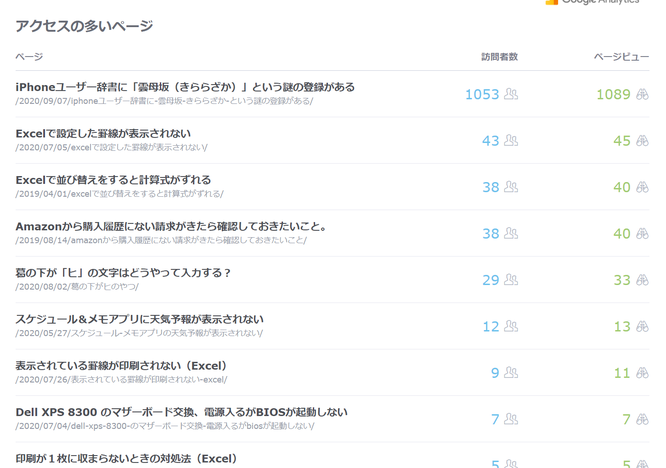Click visitor count 9
The image size is (666, 468).
(495, 373)
